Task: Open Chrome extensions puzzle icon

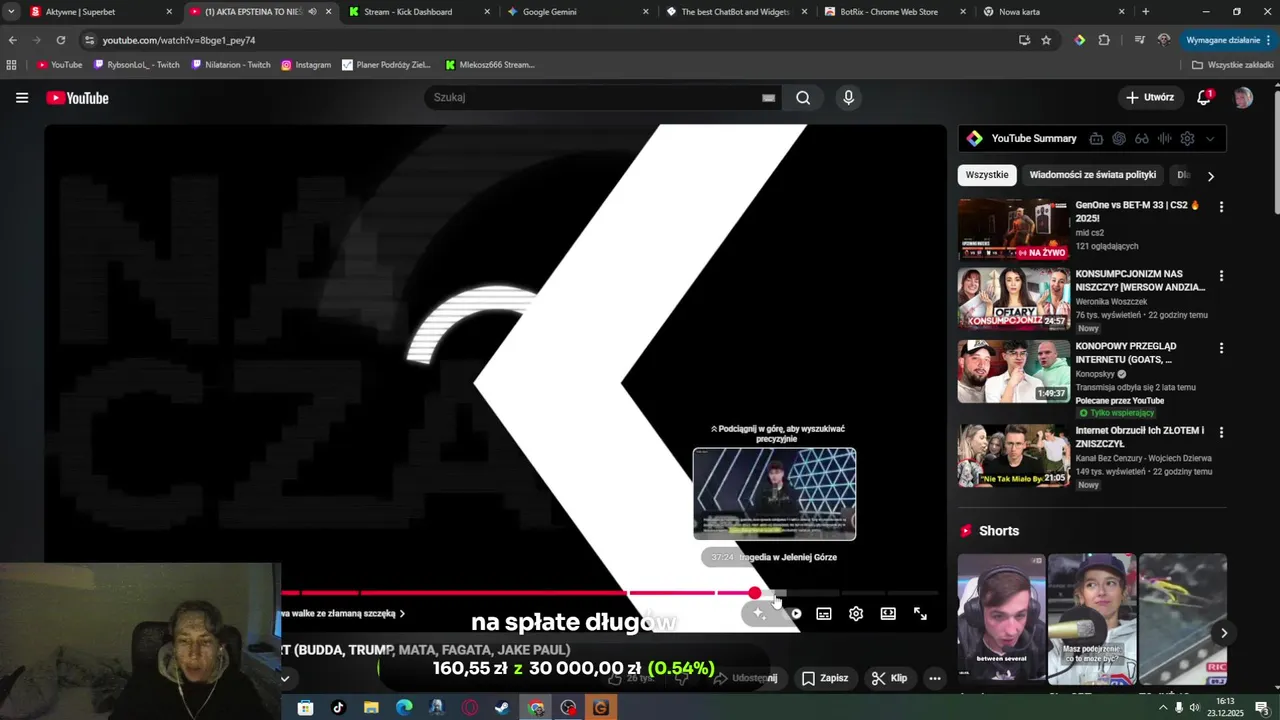Action: pyautogui.click(x=1104, y=40)
